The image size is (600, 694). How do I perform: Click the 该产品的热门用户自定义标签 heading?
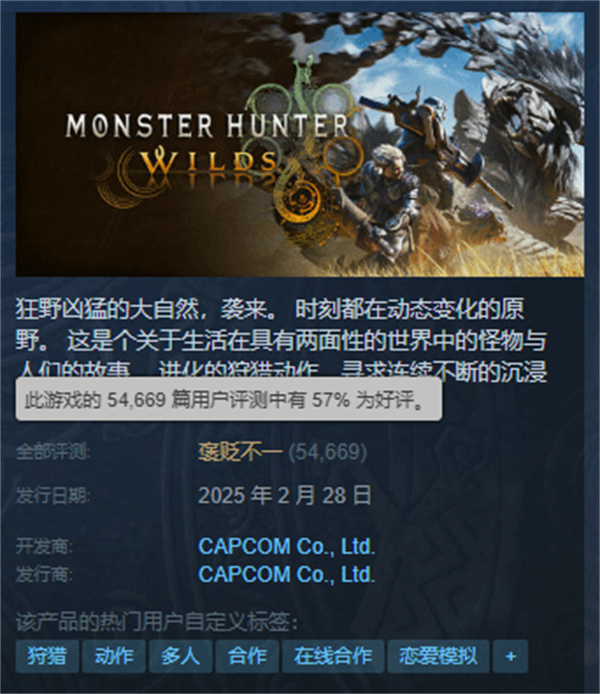click(x=157, y=621)
